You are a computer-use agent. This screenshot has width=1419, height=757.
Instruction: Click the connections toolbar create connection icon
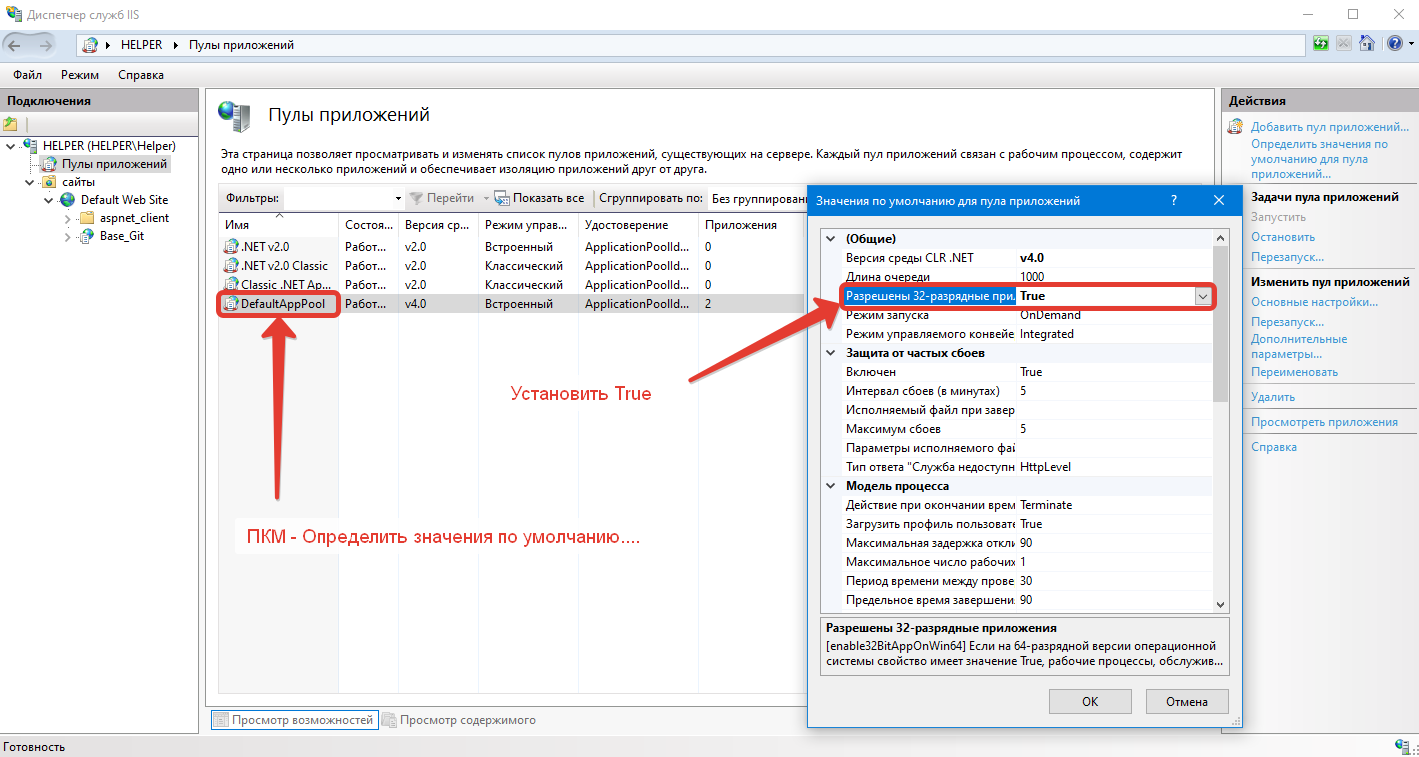tap(11, 124)
